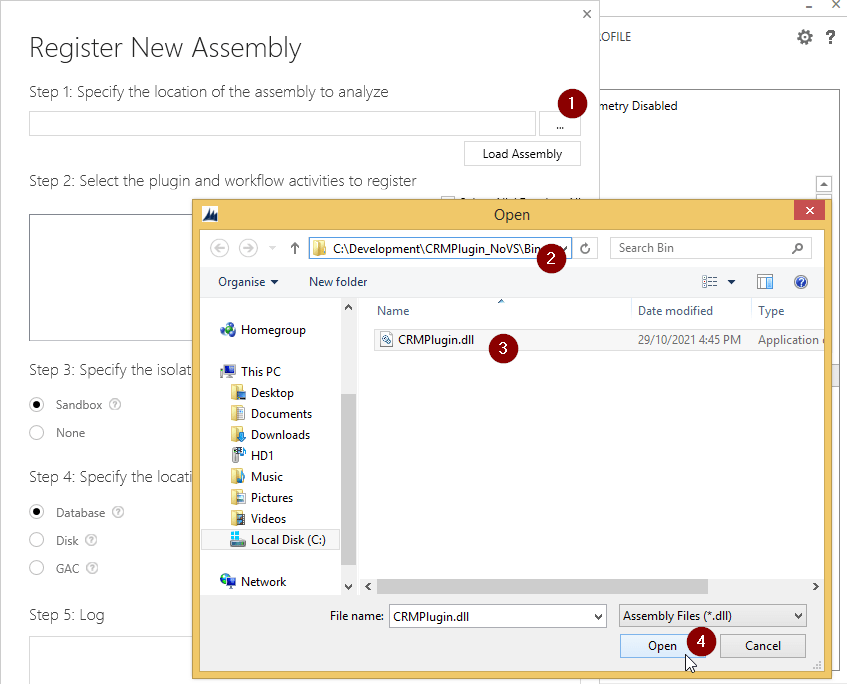Open the Organise menu
The width and height of the screenshot is (847, 684).
tap(248, 282)
